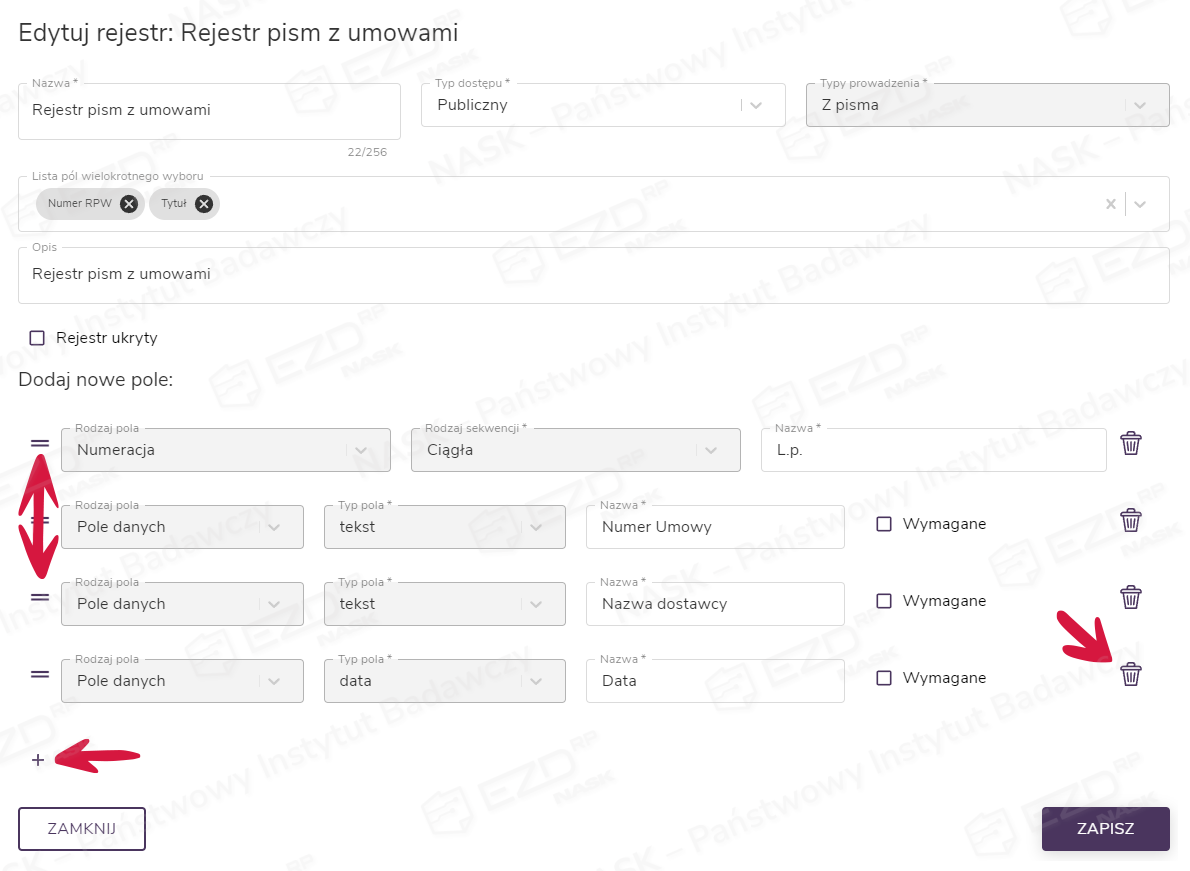This screenshot has width=1190, height=871.
Task: Open the Typy prowadzenia dropdown
Action: (x=1140, y=105)
